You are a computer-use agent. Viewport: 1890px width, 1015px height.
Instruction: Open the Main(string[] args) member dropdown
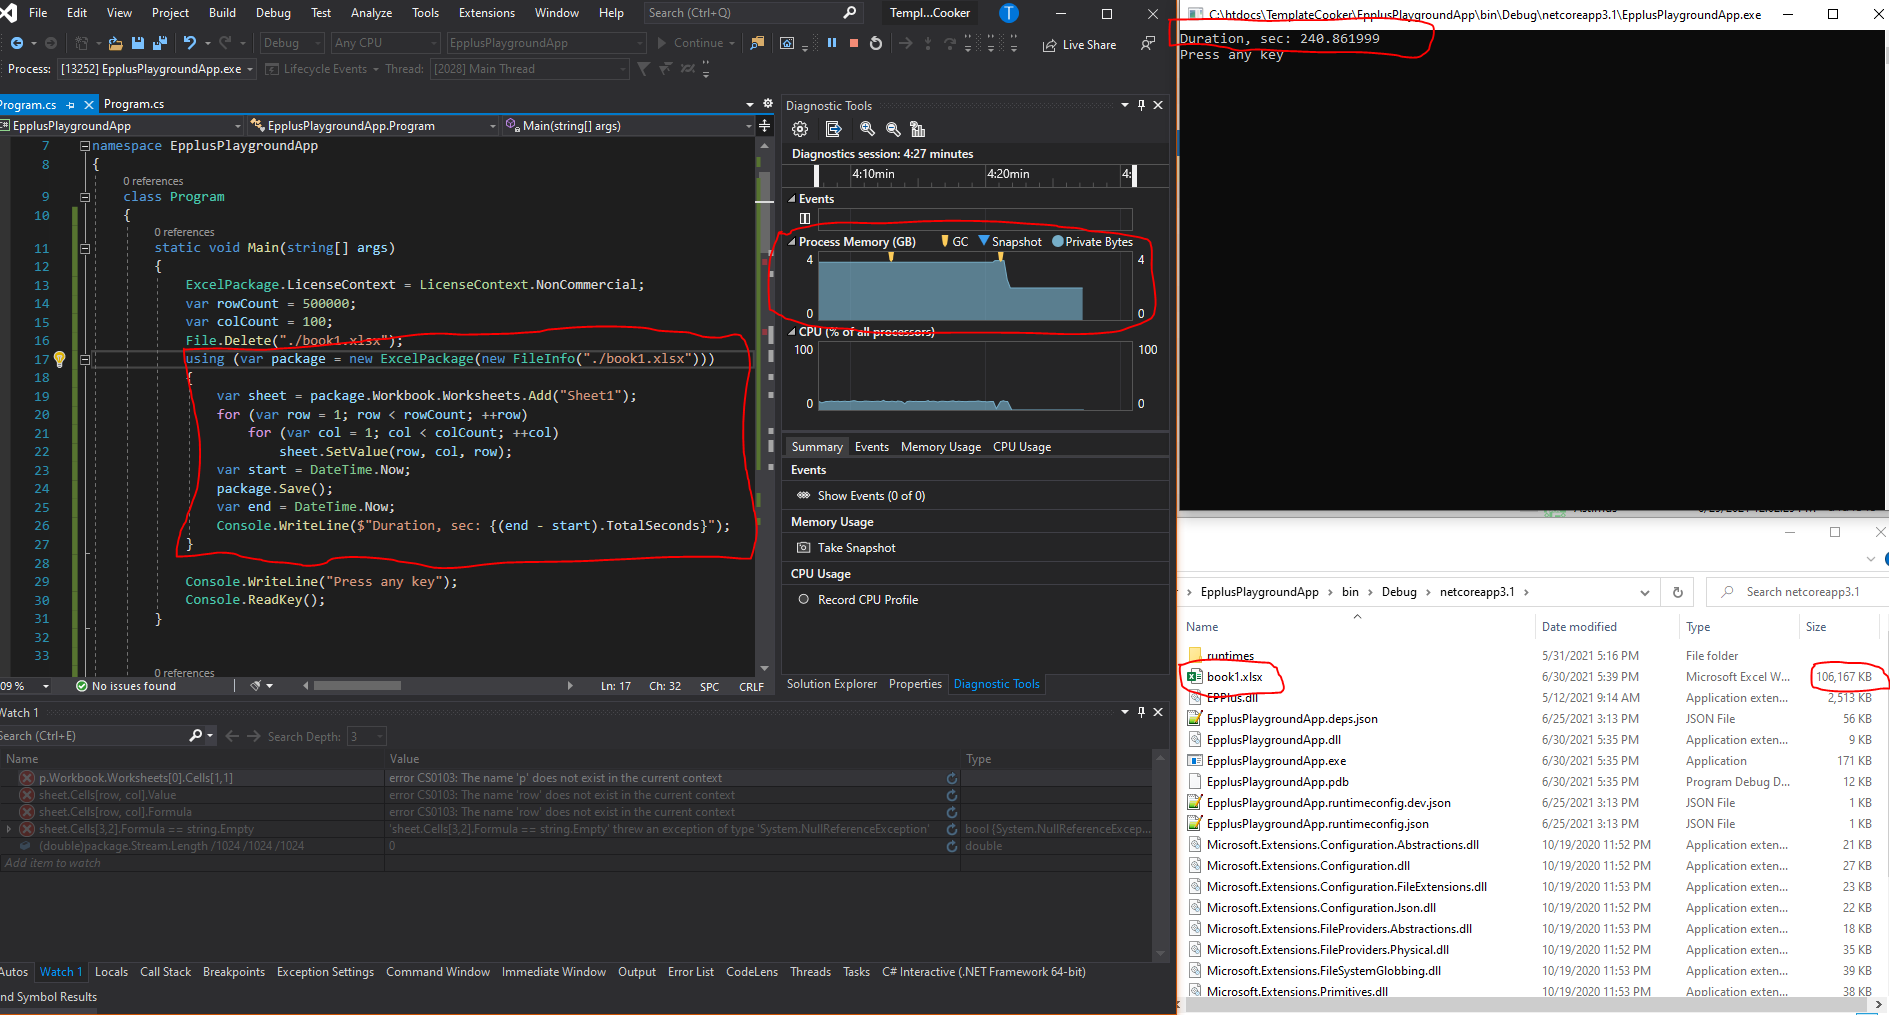(748, 125)
